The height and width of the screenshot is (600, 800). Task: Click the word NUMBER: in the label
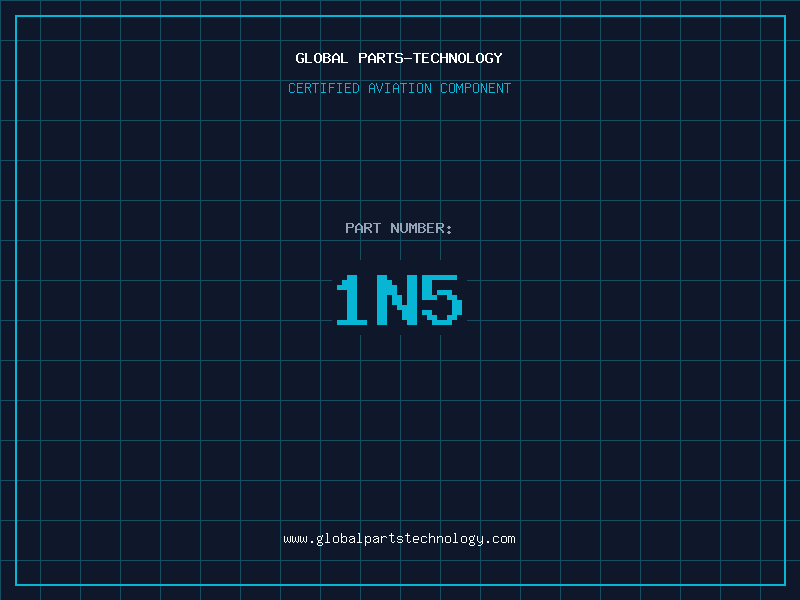tap(421, 229)
